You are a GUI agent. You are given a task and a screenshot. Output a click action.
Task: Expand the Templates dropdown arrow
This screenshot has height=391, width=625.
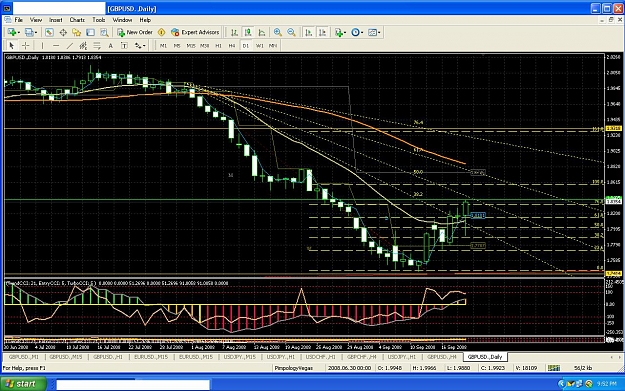point(379,32)
